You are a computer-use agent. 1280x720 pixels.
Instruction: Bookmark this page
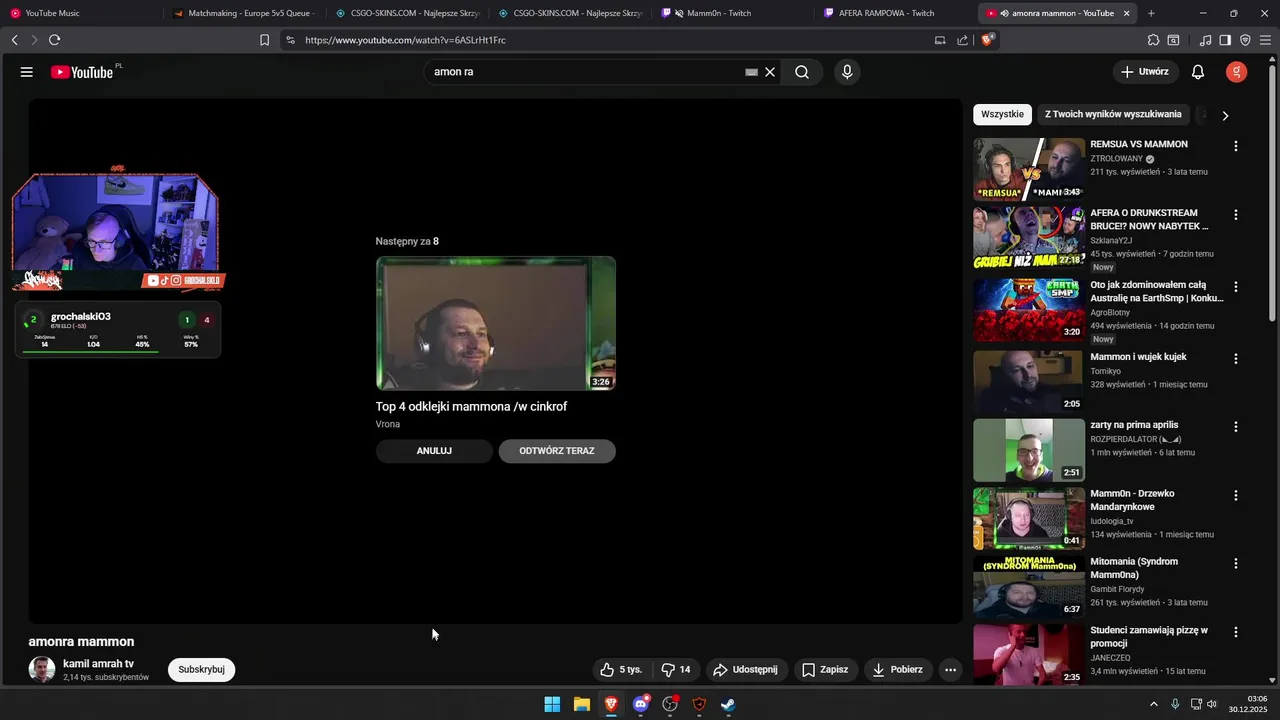pyautogui.click(x=264, y=40)
